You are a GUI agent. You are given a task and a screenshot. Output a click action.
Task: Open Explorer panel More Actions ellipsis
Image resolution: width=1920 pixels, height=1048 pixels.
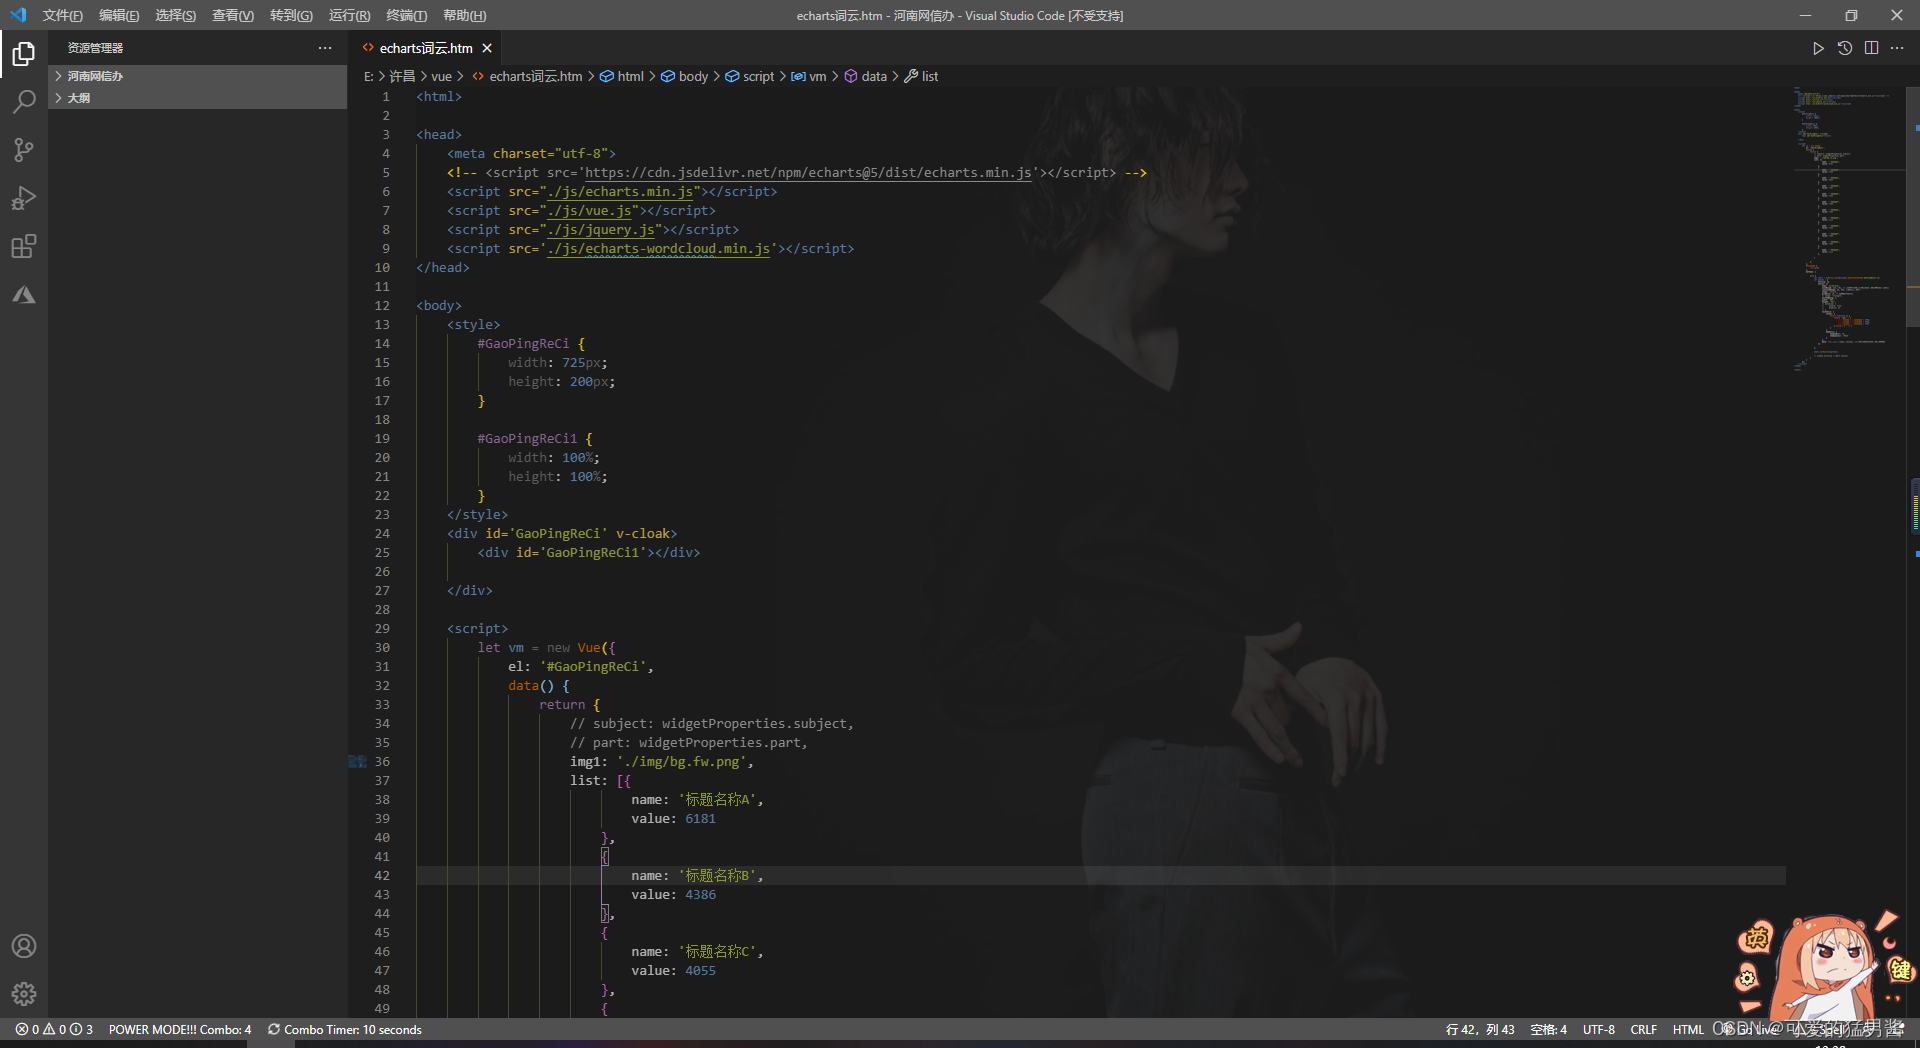pyautogui.click(x=325, y=48)
